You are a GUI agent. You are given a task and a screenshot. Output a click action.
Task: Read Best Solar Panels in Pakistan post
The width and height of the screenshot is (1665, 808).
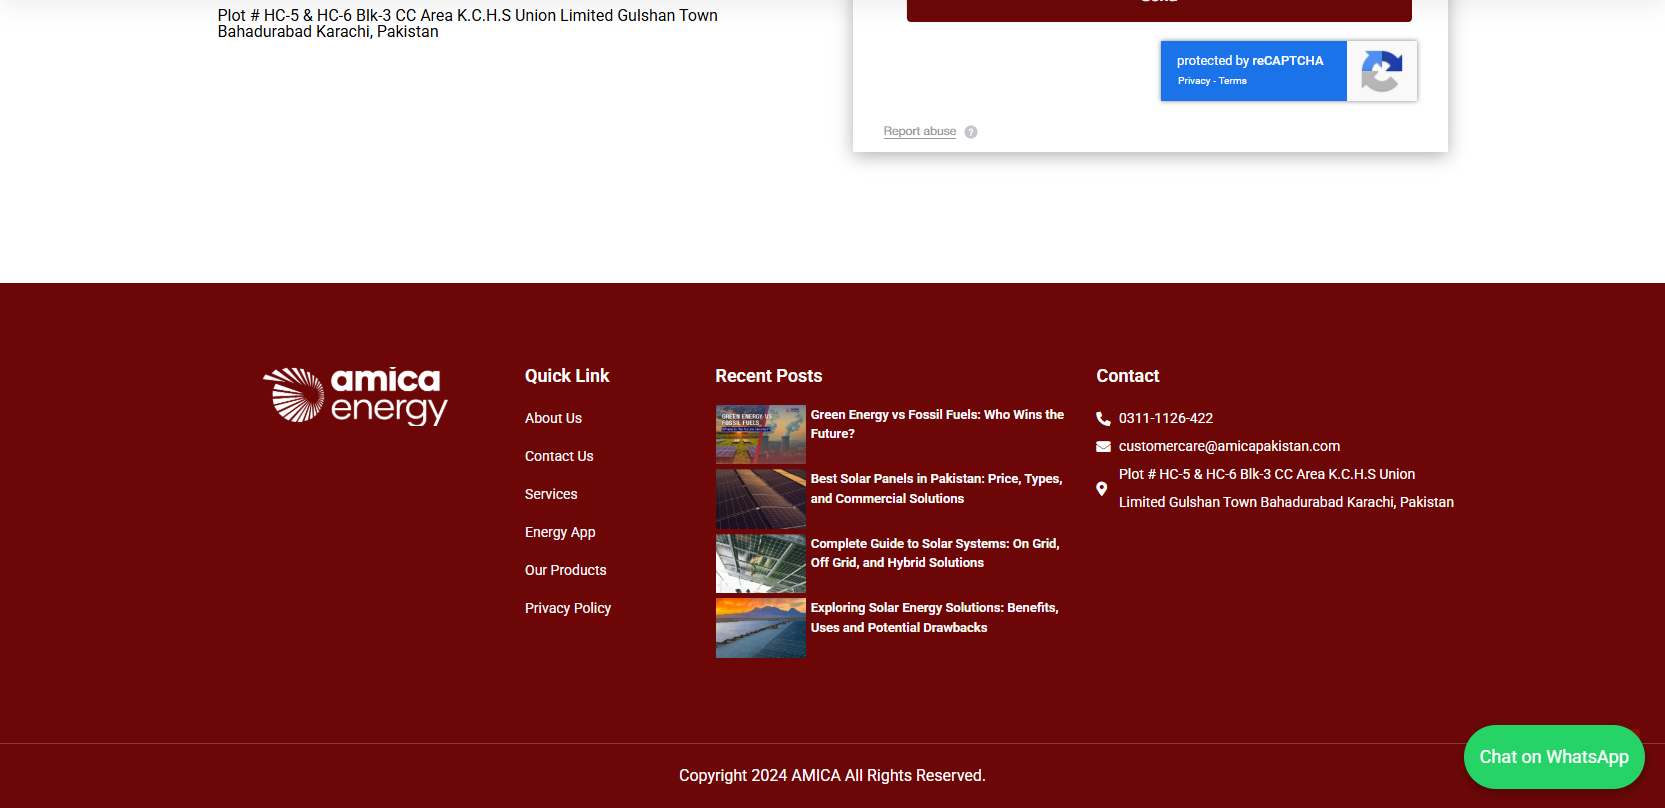[x=936, y=489]
